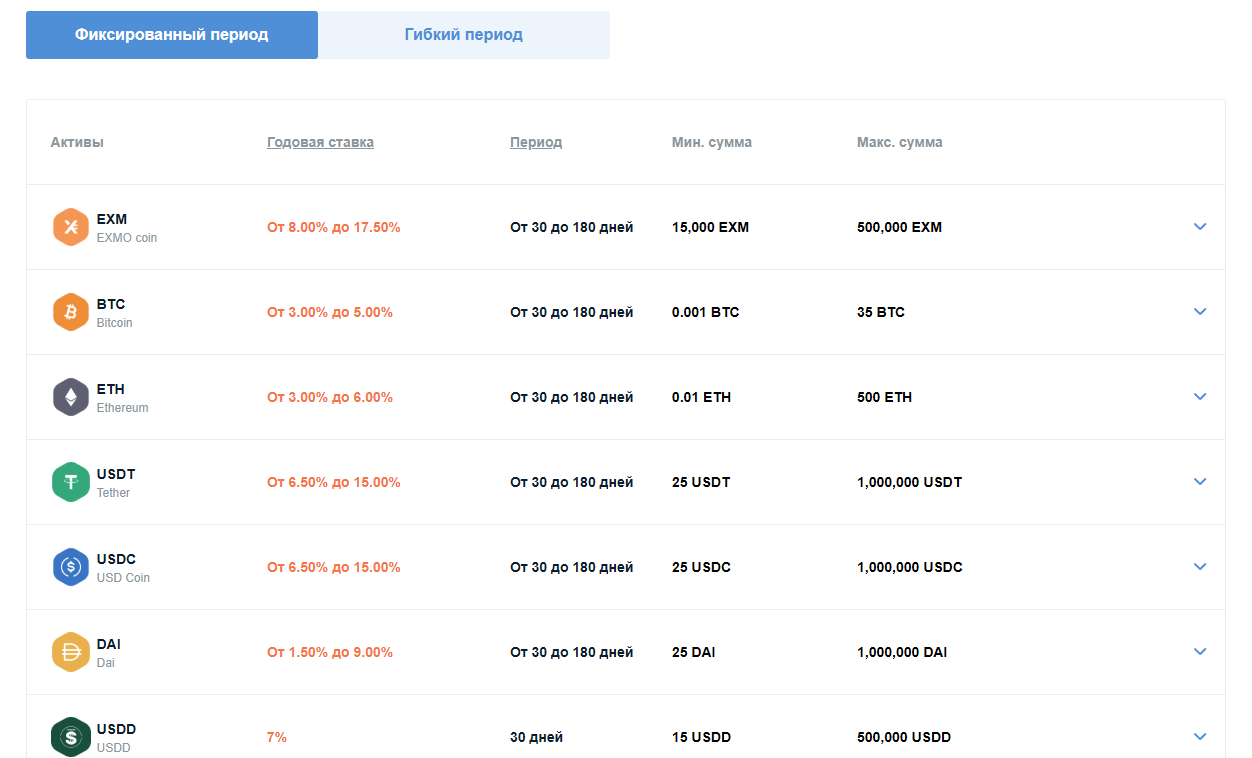
Task: Click the 25 DAI minimum amount
Action: point(694,652)
